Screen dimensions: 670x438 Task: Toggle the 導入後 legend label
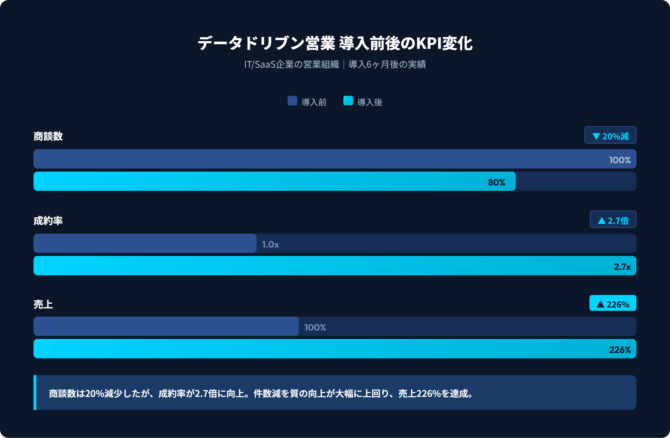point(369,102)
